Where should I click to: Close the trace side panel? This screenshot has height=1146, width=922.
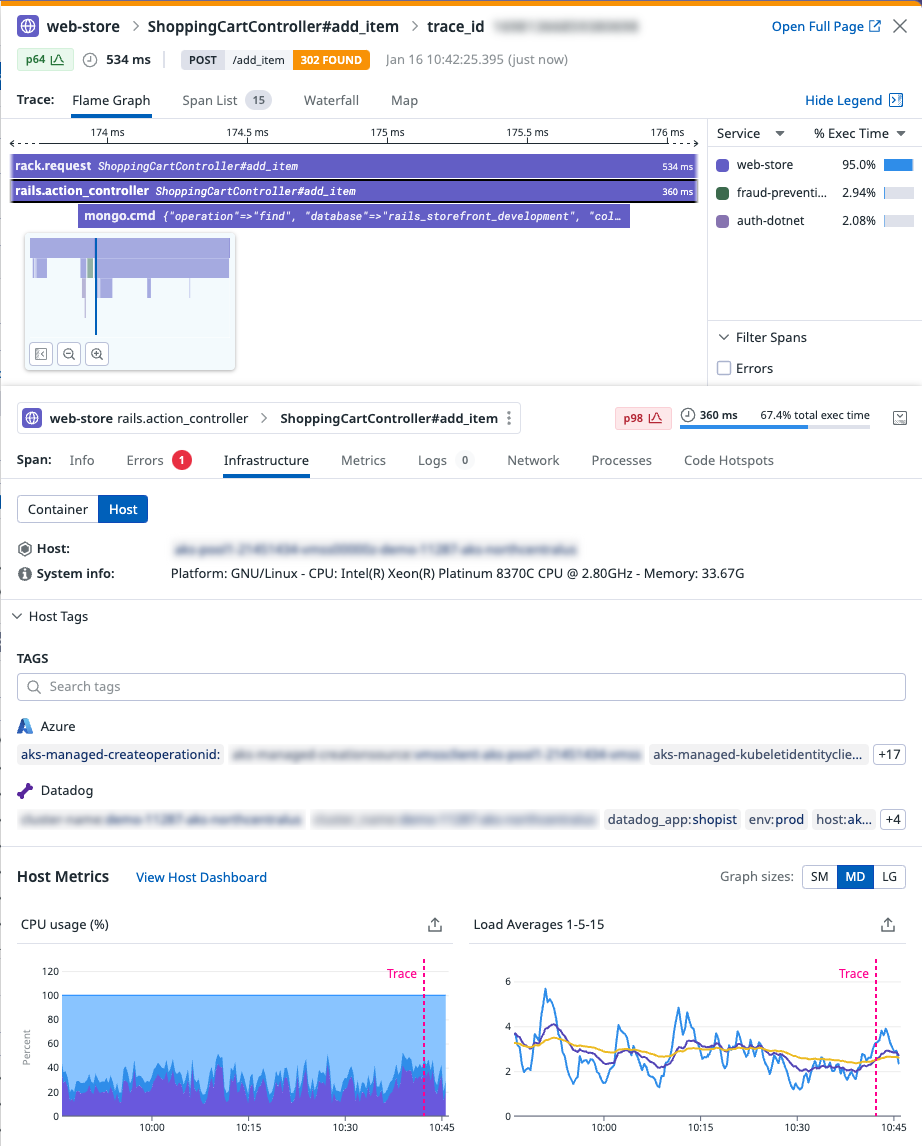pyautogui.click(x=900, y=26)
